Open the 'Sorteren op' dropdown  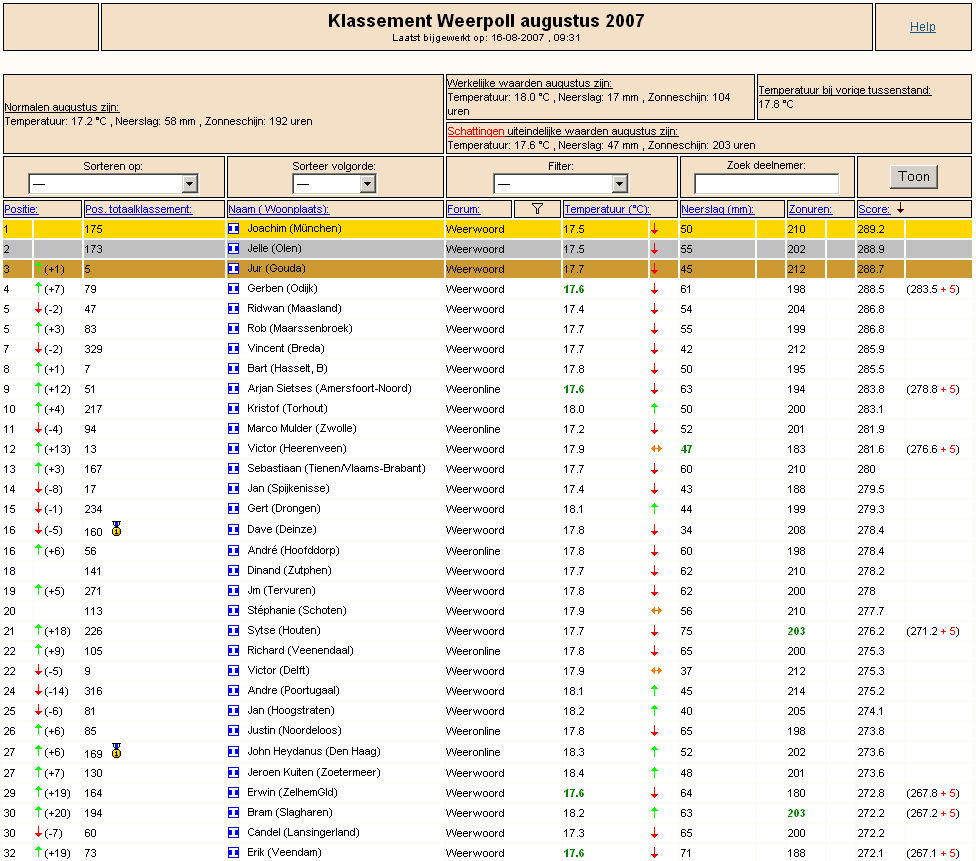pos(113,184)
